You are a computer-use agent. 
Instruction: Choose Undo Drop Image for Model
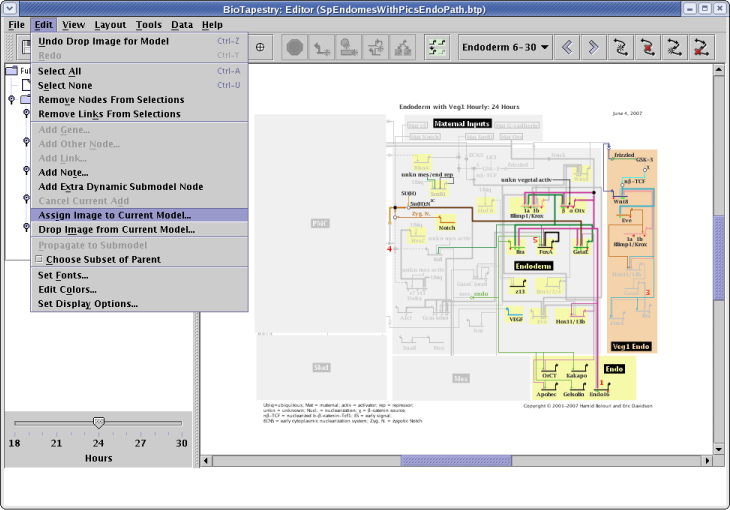tap(103, 41)
